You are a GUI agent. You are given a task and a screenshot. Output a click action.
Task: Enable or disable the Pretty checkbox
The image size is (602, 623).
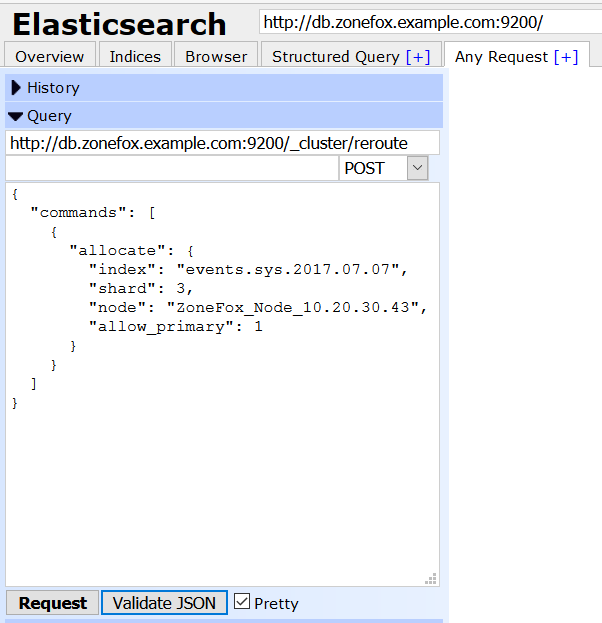click(x=242, y=602)
